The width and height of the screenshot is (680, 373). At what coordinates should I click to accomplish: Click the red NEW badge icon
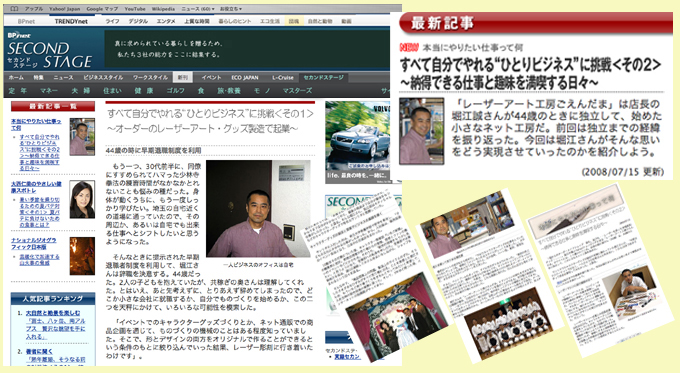(409, 47)
